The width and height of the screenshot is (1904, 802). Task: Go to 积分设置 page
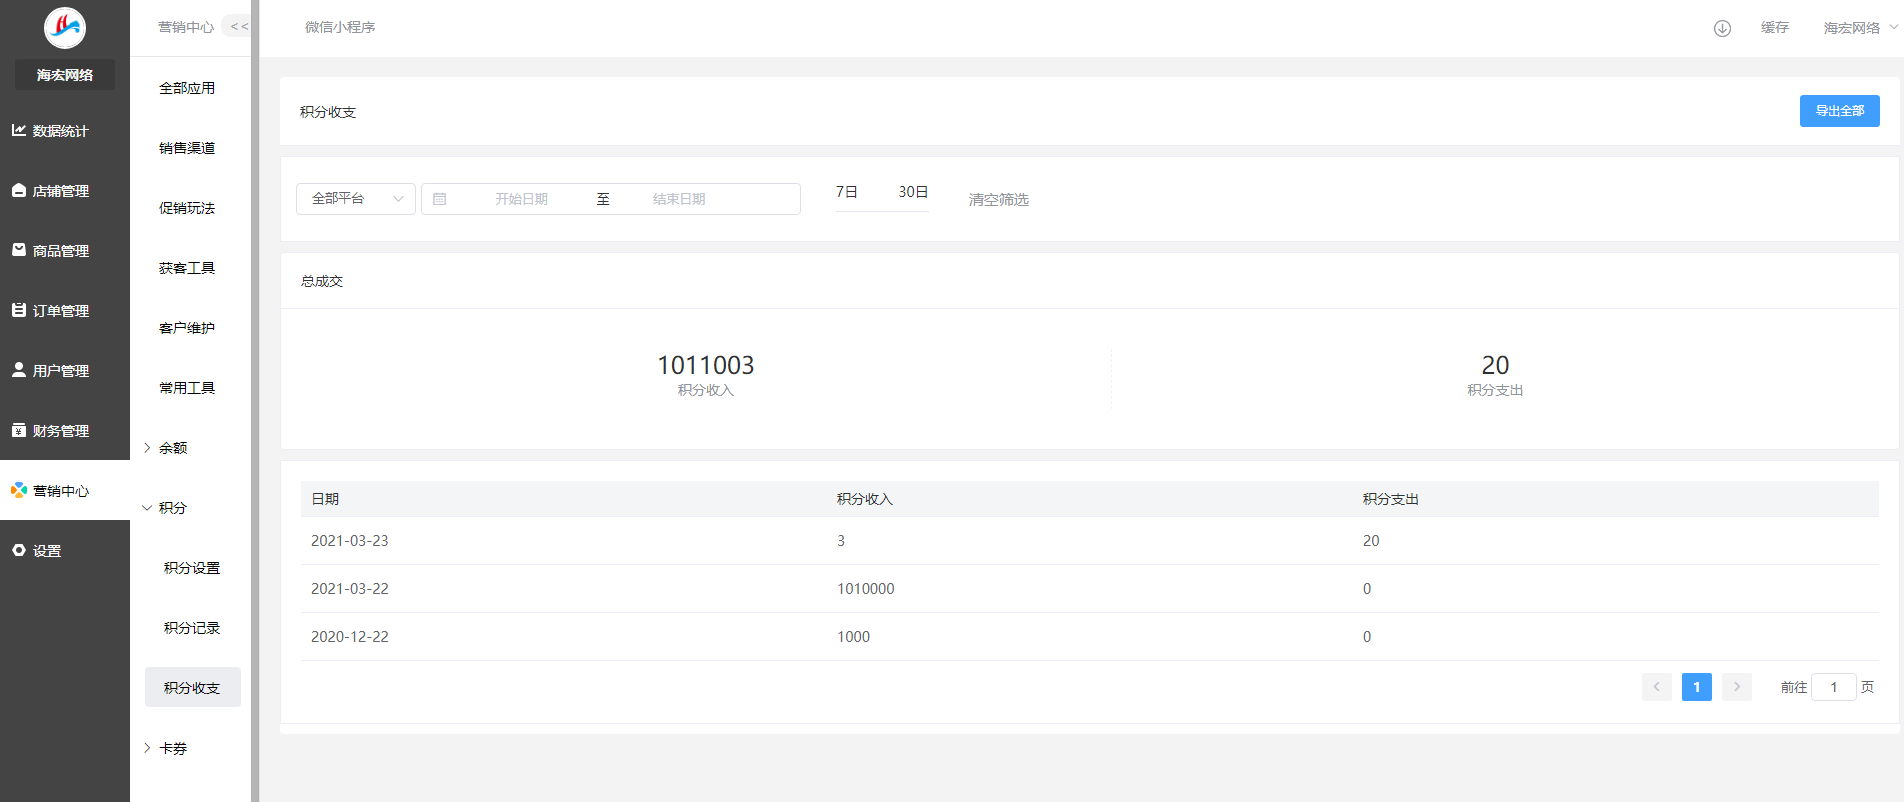[192, 568]
